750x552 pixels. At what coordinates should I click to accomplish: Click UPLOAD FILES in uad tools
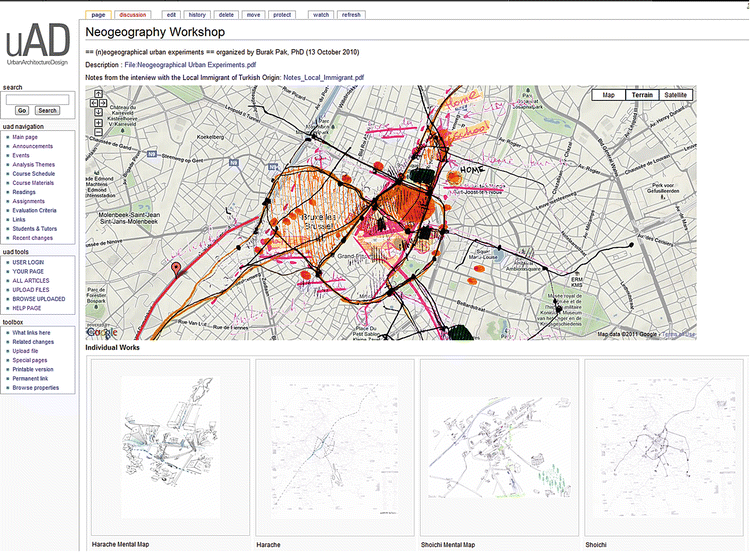(x=31, y=290)
